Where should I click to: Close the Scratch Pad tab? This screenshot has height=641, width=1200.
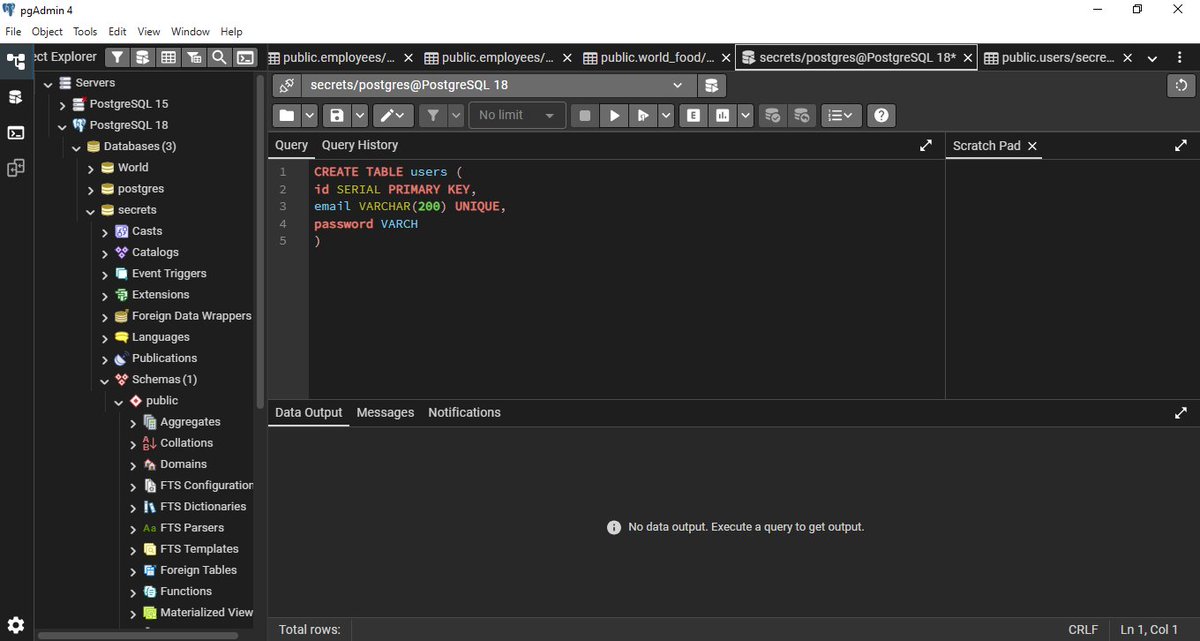tap(1033, 146)
